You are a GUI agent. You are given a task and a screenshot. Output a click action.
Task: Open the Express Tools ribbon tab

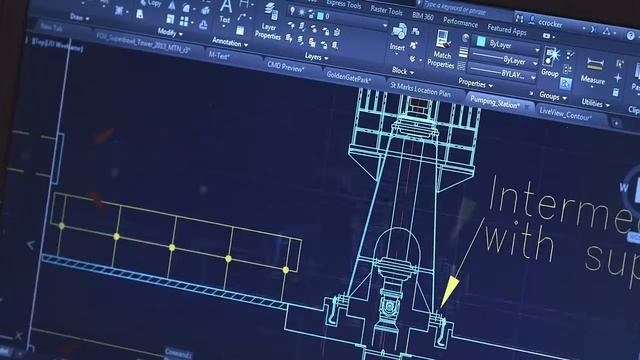tap(344, 4)
